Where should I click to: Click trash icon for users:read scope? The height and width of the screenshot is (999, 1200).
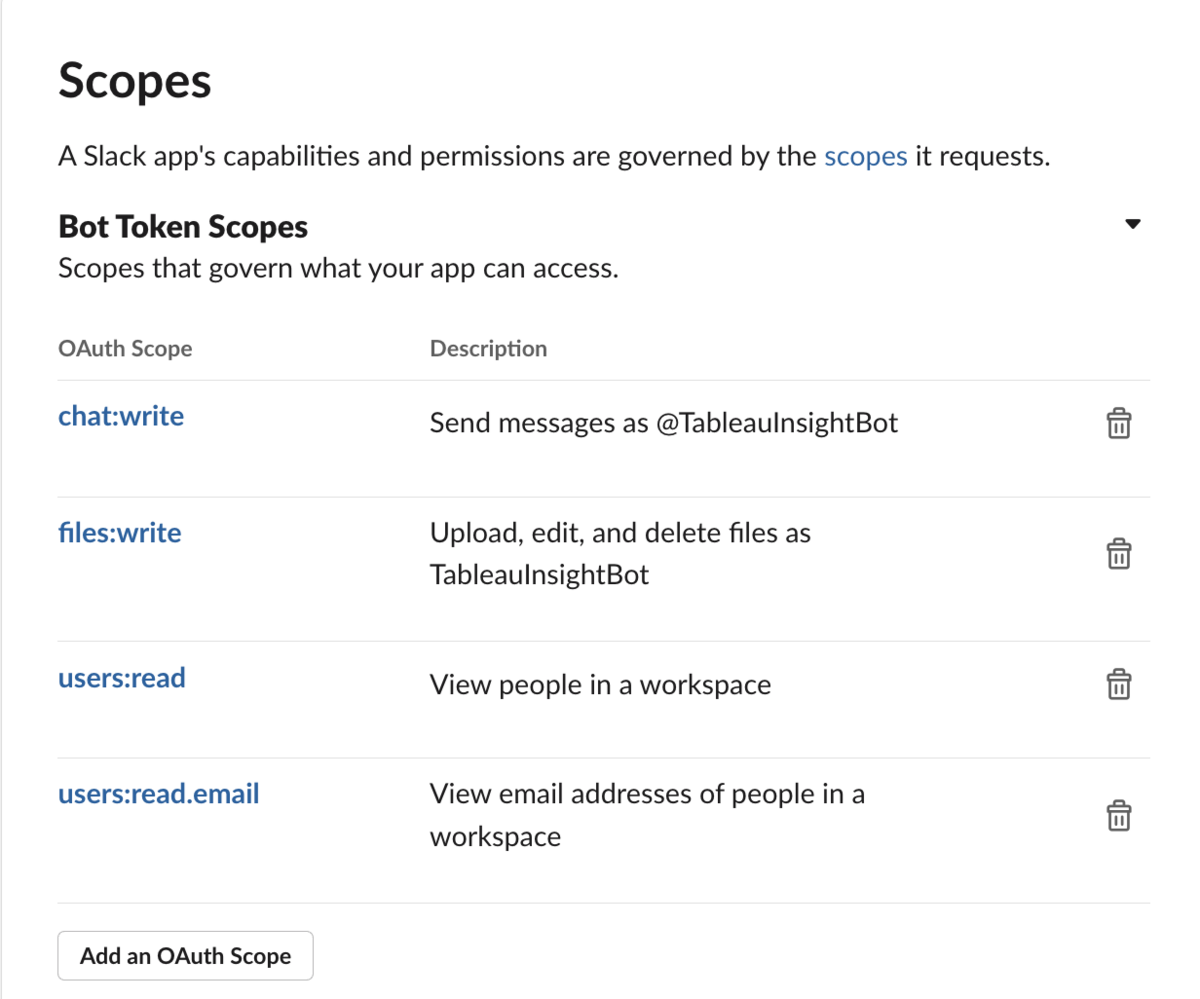pyautogui.click(x=1118, y=685)
